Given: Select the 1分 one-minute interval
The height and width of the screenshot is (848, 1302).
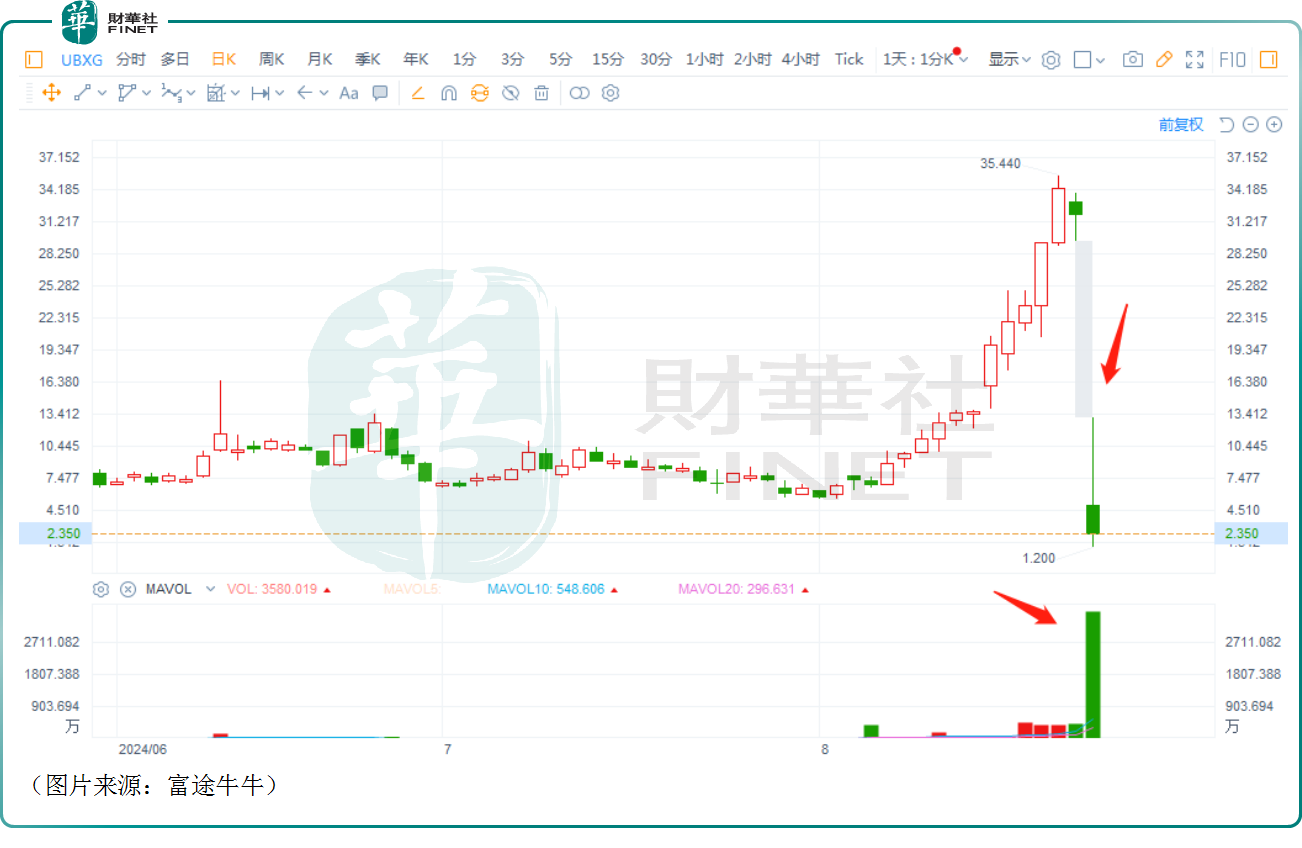Looking at the screenshot, I should (x=464, y=59).
